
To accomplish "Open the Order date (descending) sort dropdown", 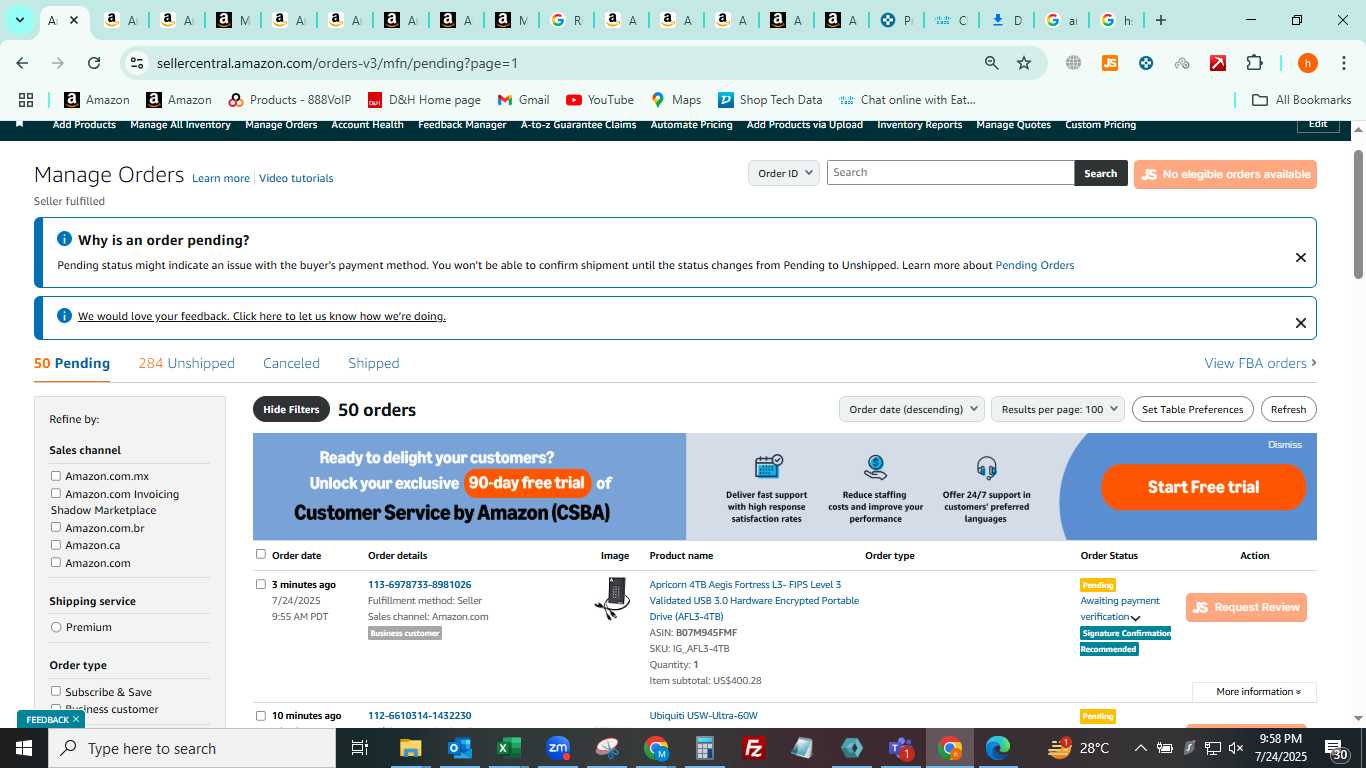I will pos(913,409).
